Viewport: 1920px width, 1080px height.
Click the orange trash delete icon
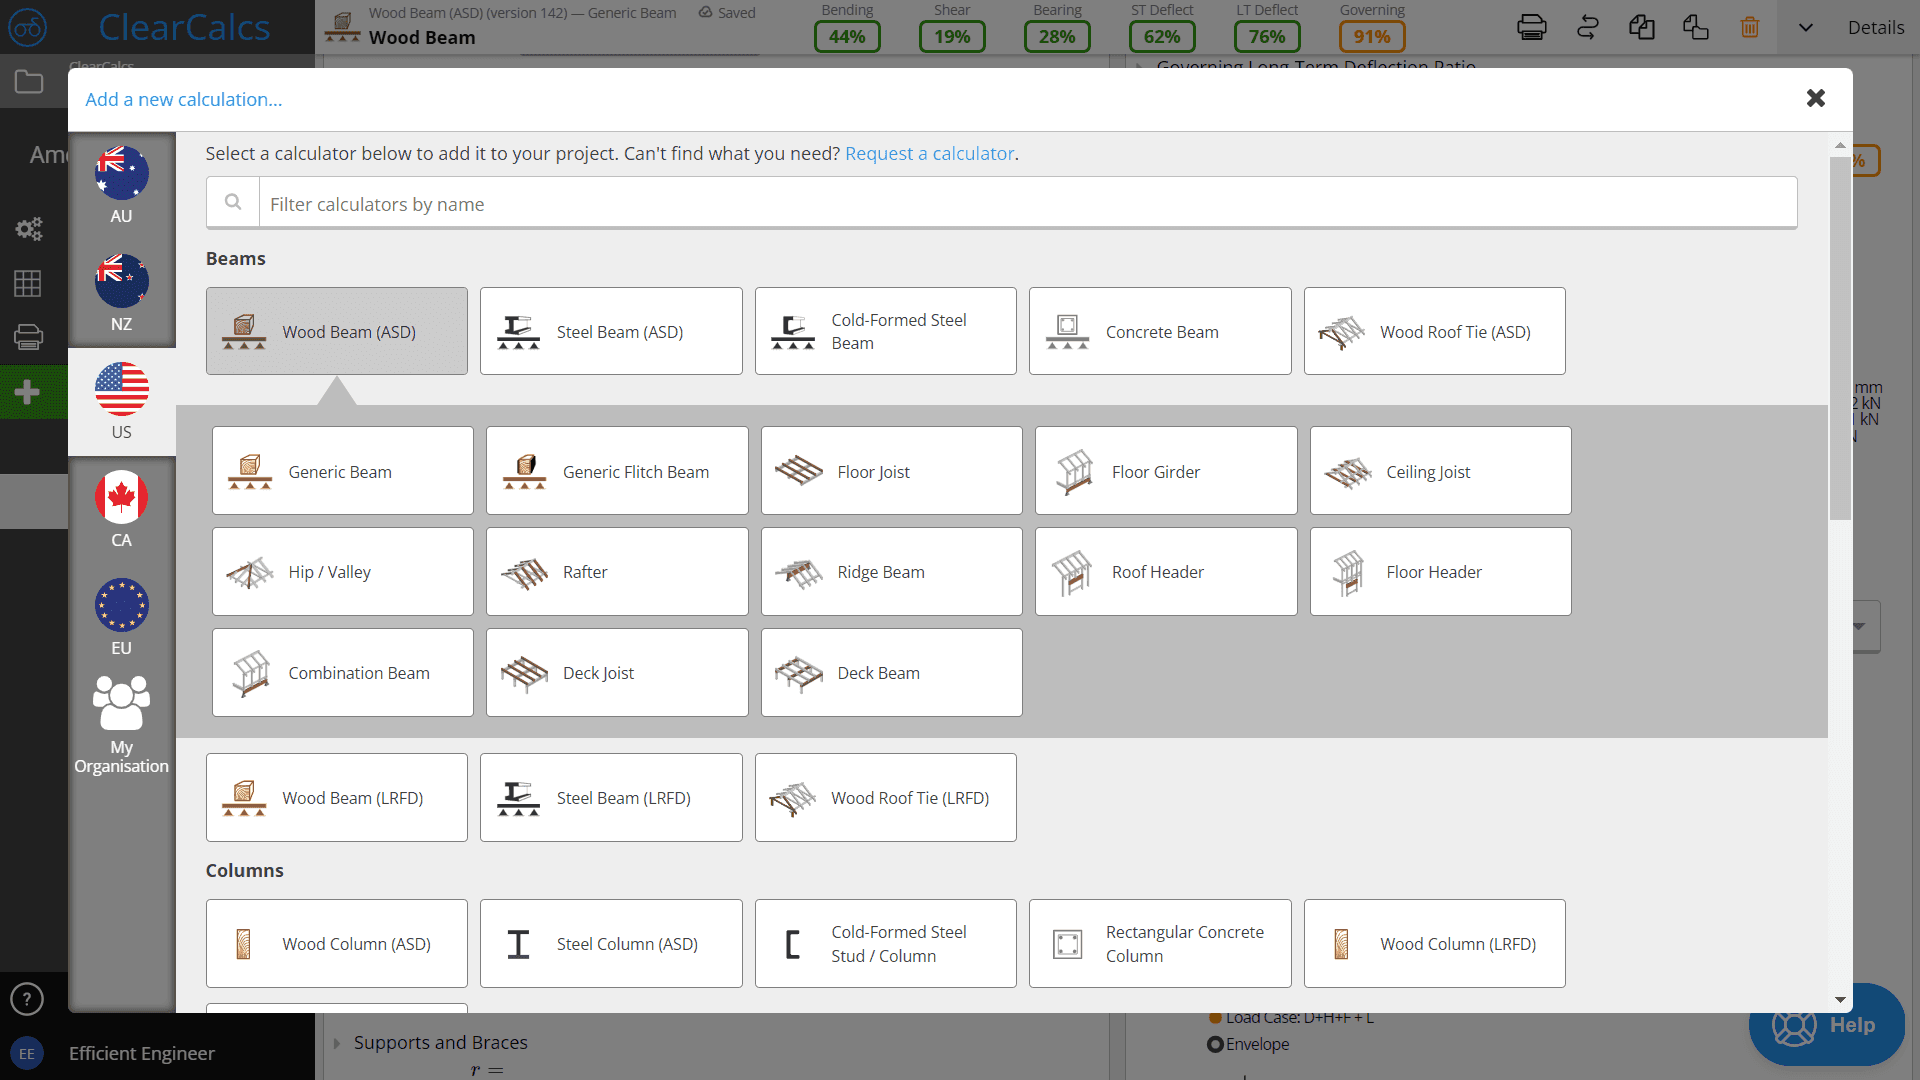[1749, 27]
